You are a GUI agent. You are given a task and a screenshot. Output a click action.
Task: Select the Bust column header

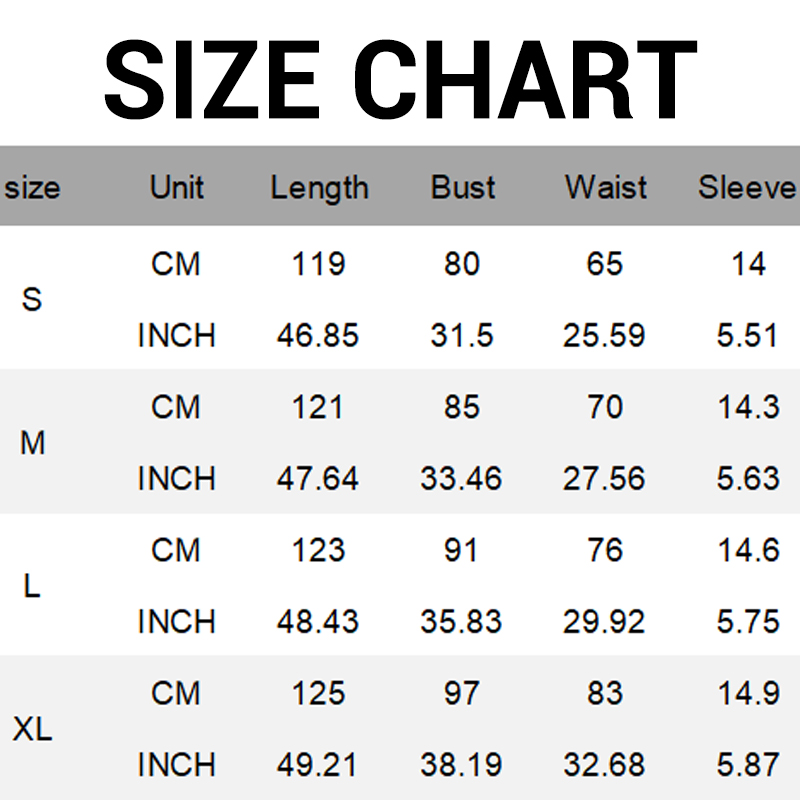[463, 188]
